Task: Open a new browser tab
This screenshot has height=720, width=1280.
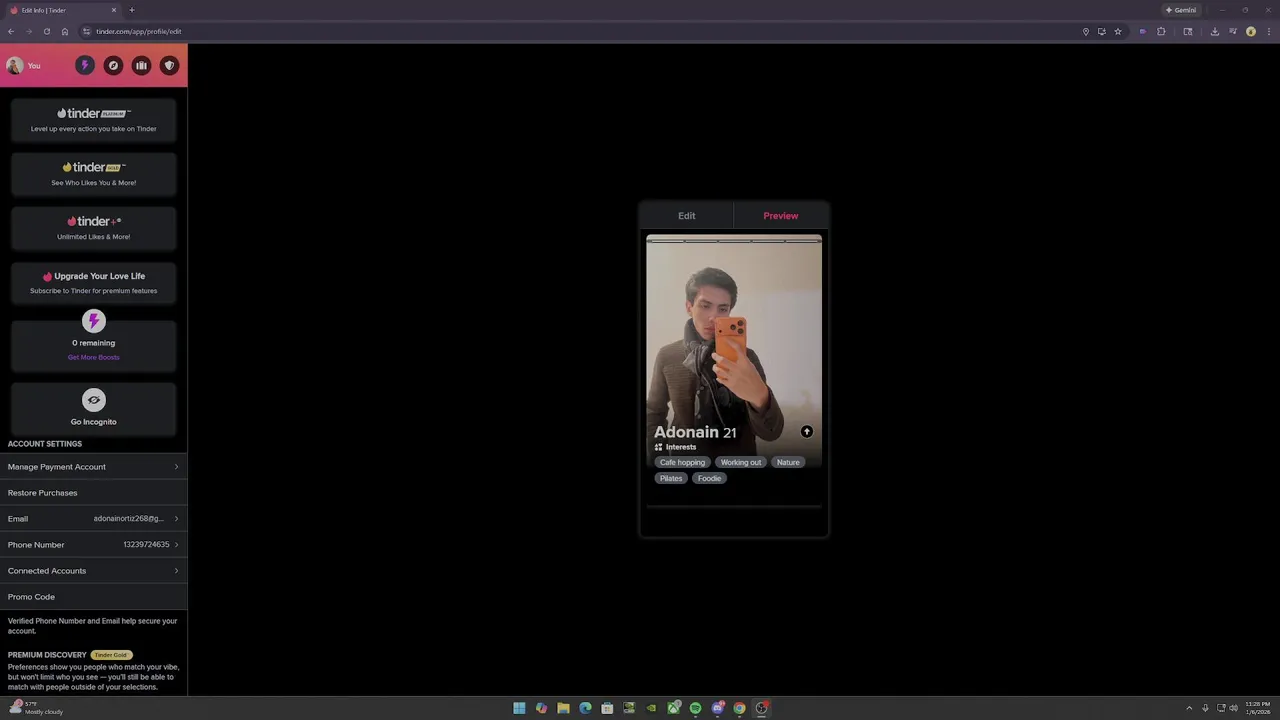Action: pos(131,10)
